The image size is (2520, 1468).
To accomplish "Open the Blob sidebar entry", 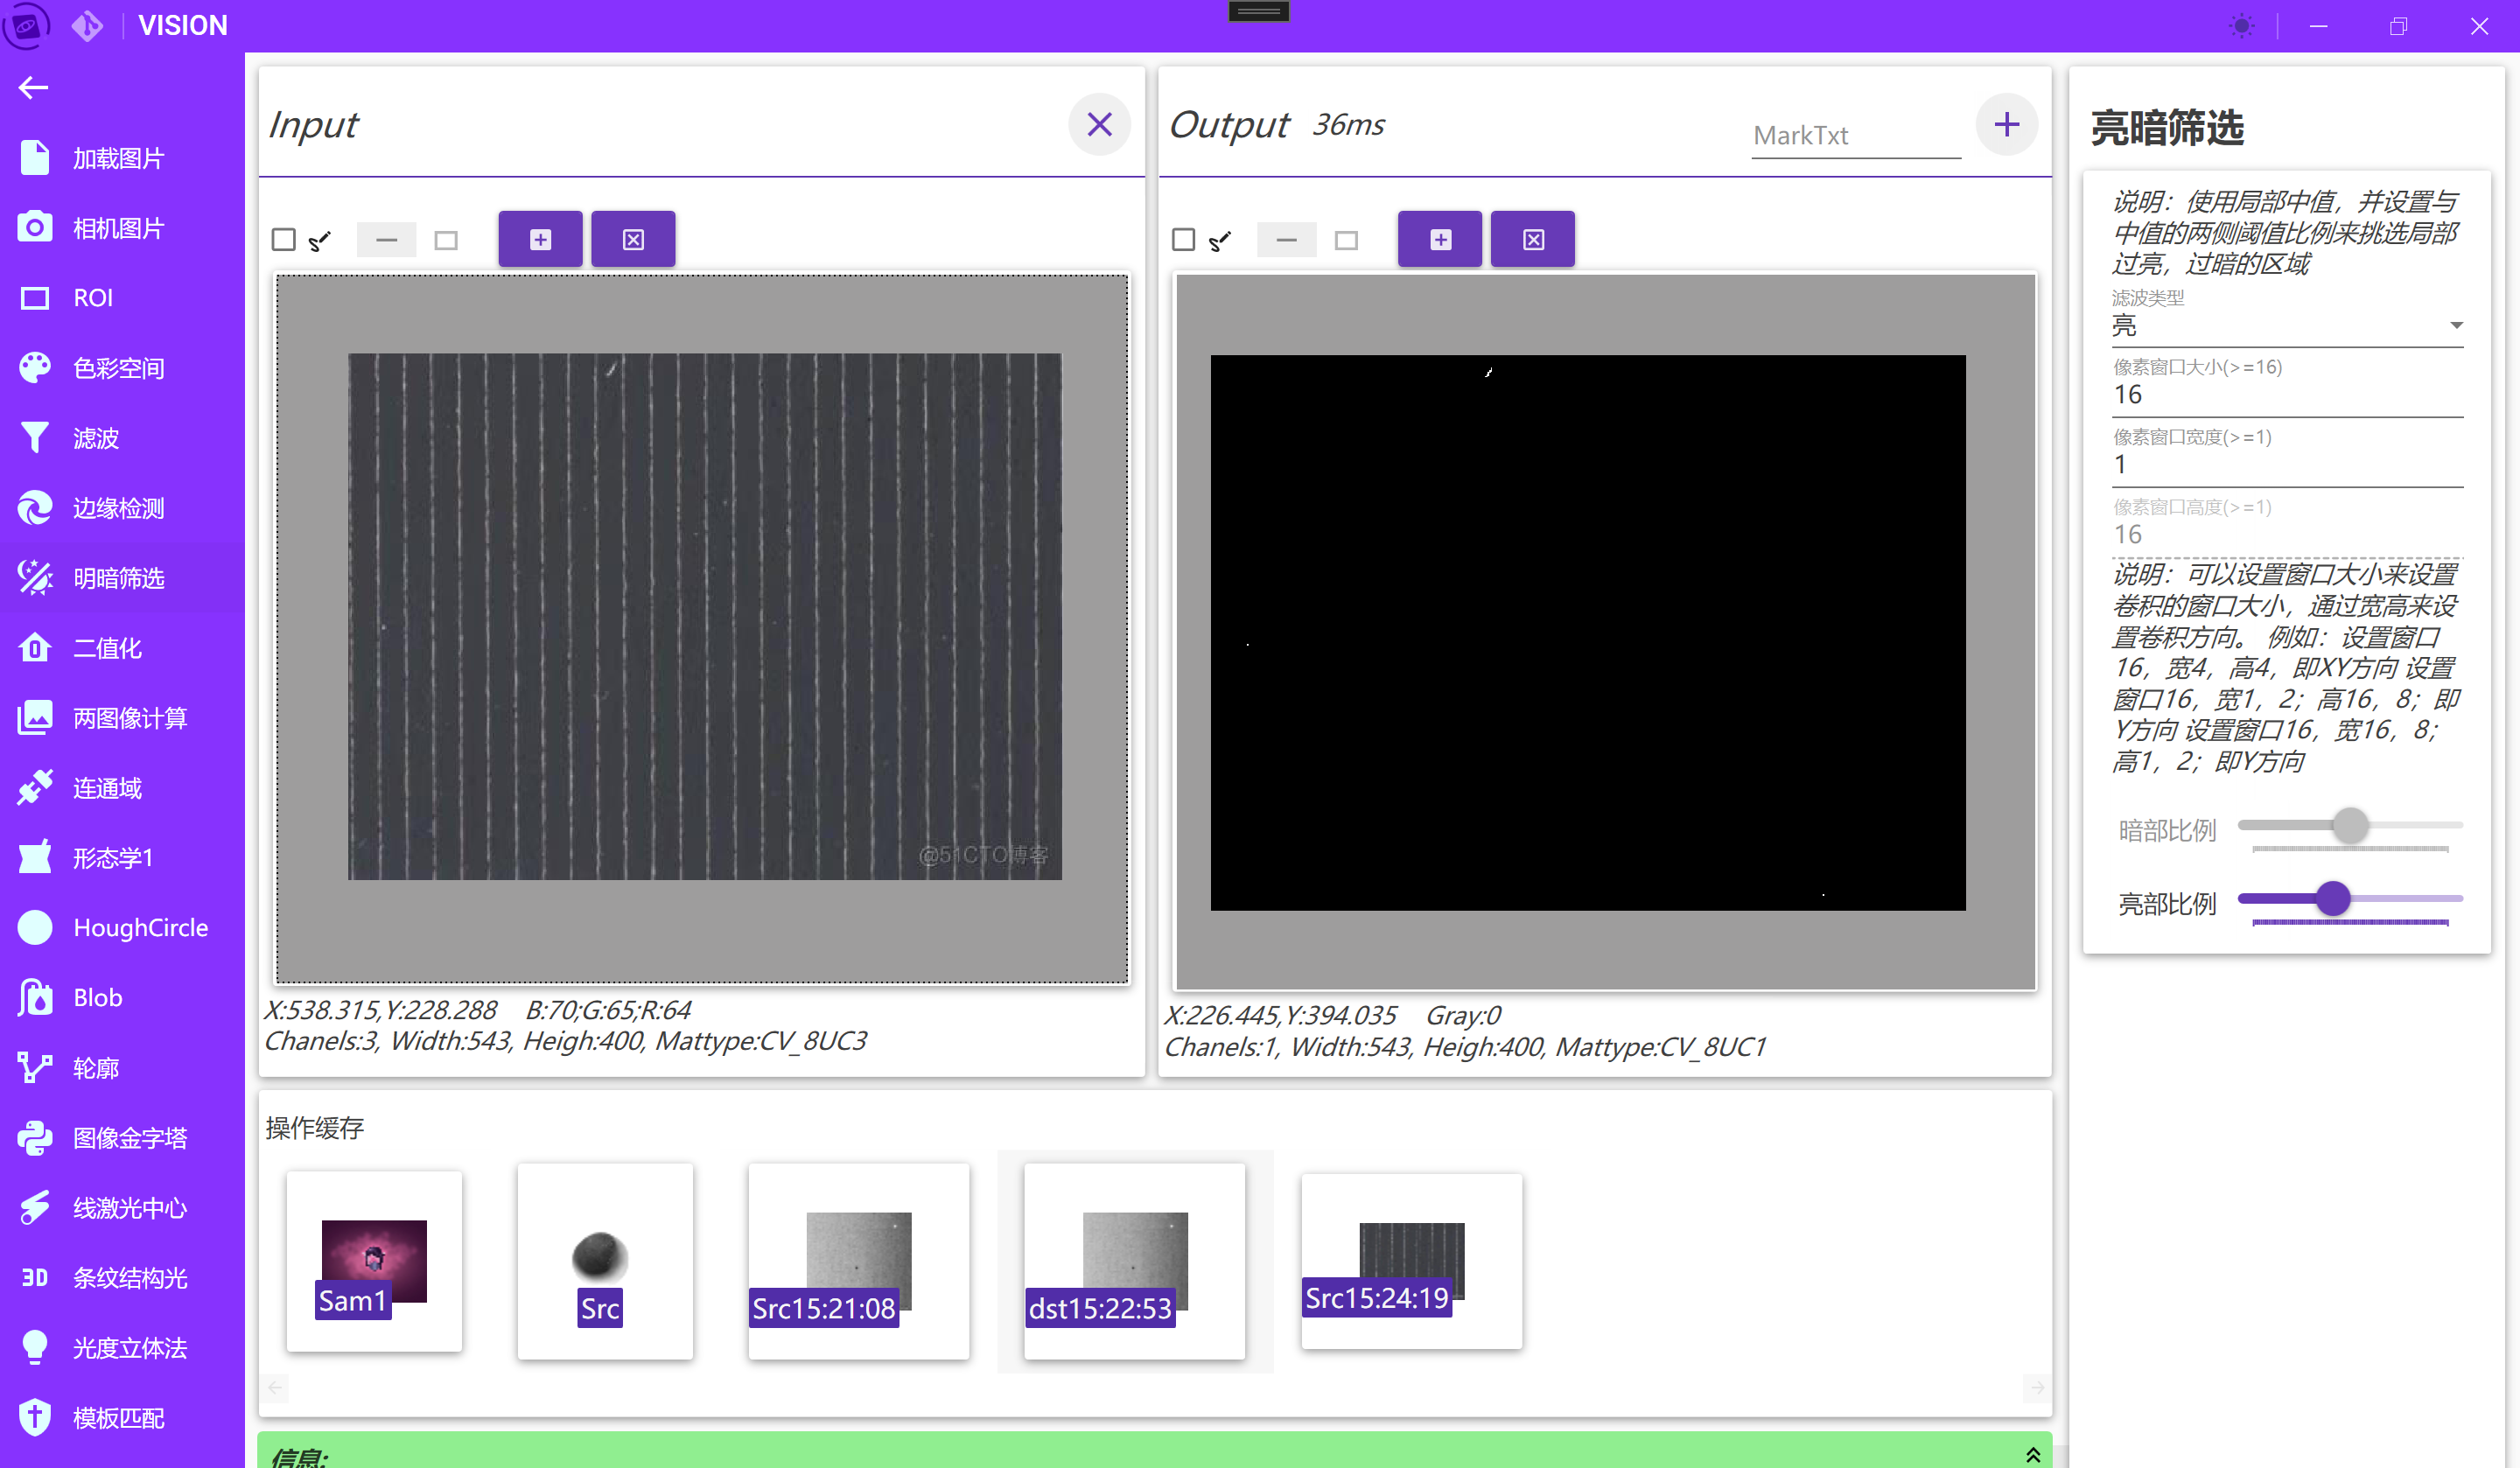I will (98, 998).
